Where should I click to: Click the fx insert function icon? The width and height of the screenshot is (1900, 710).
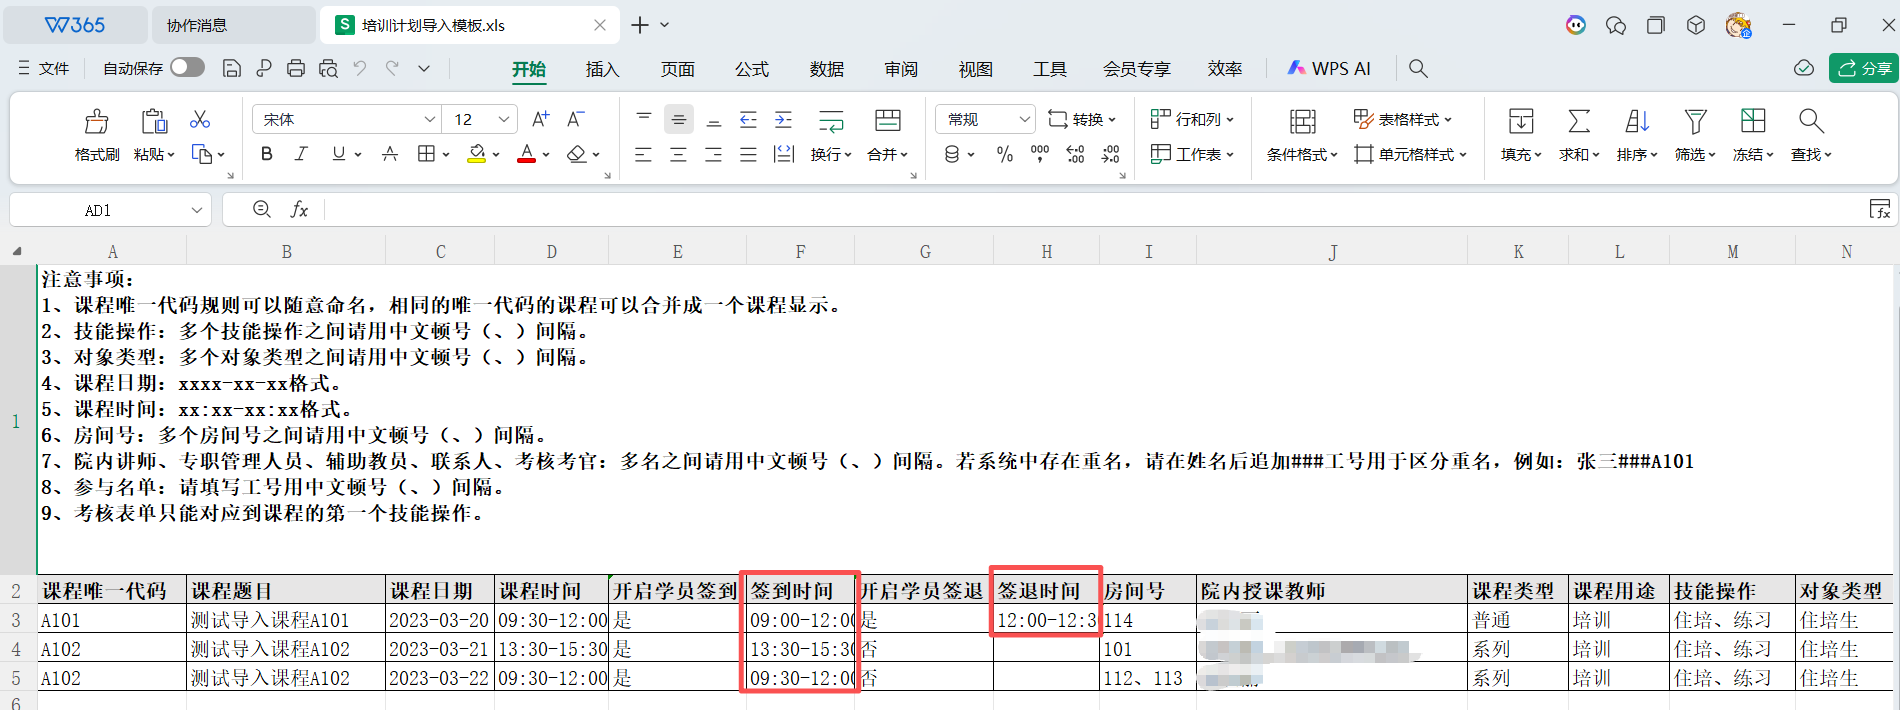coord(299,209)
